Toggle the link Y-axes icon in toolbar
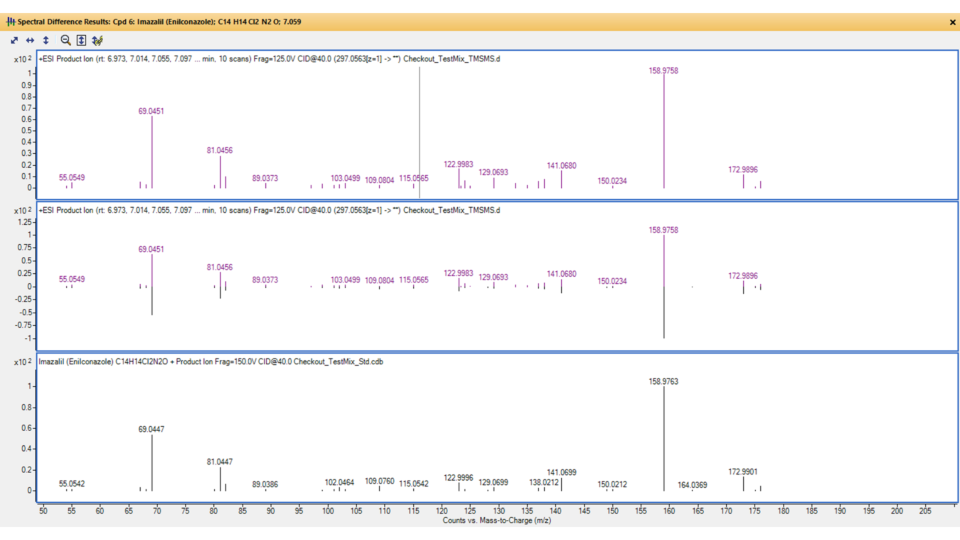The width and height of the screenshot is (960, 540). [x=97, y=40]
